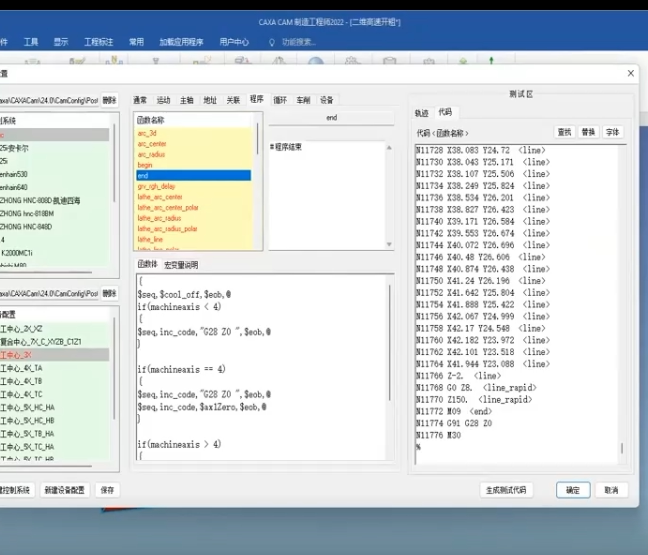Select the 程序 tab
This screenshot has height=555, width=648.
tap(257, 99)
